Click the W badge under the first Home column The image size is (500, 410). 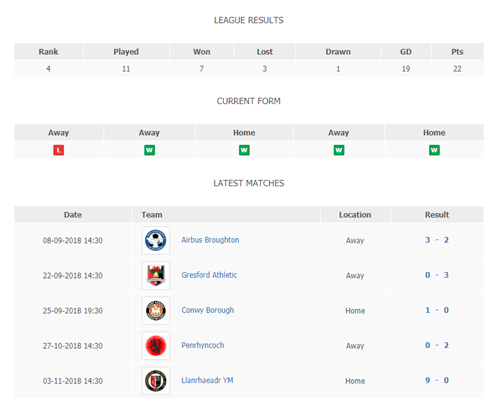(244, 150)
